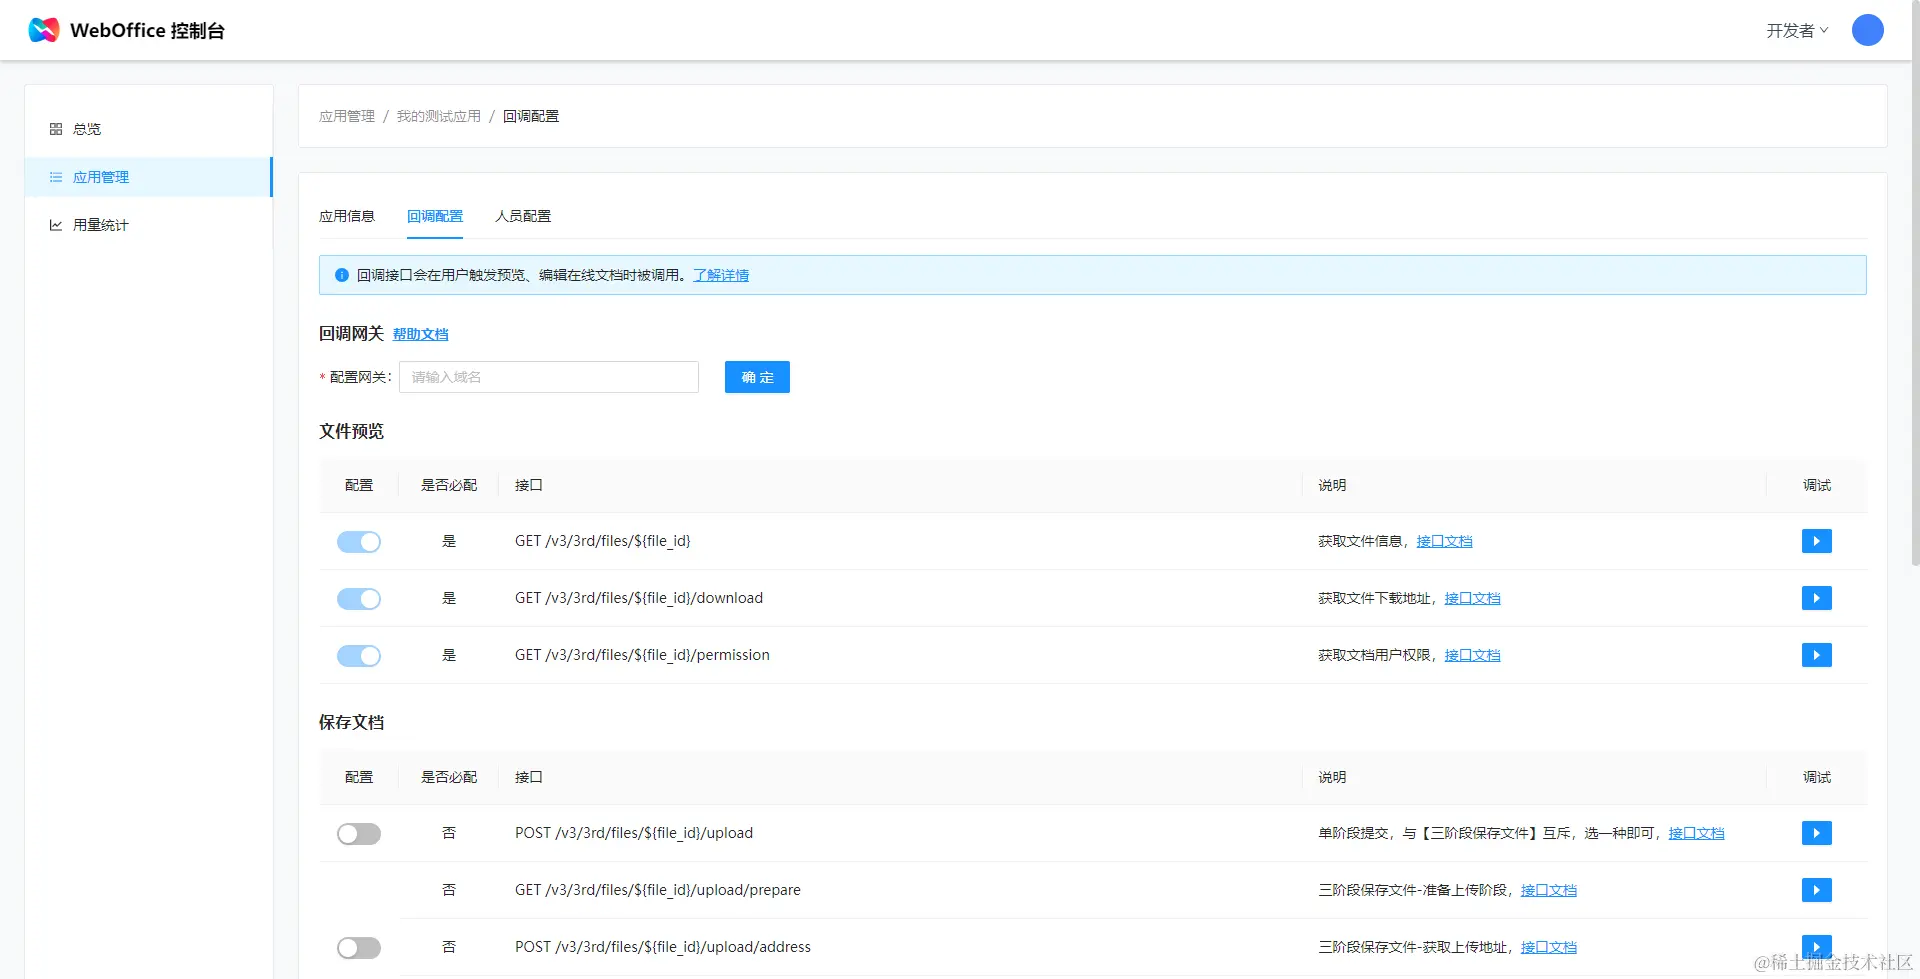Click the WebOffice logo icon

click(44, 30)
